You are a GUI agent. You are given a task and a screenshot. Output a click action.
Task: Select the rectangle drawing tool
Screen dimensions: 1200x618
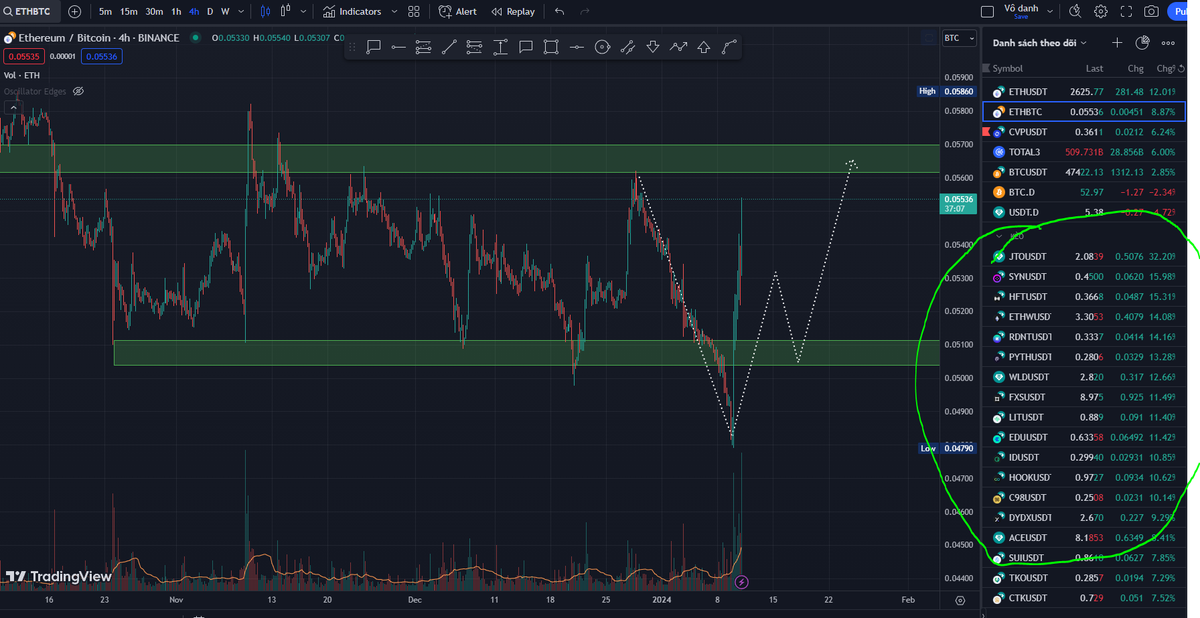point(551,46)
